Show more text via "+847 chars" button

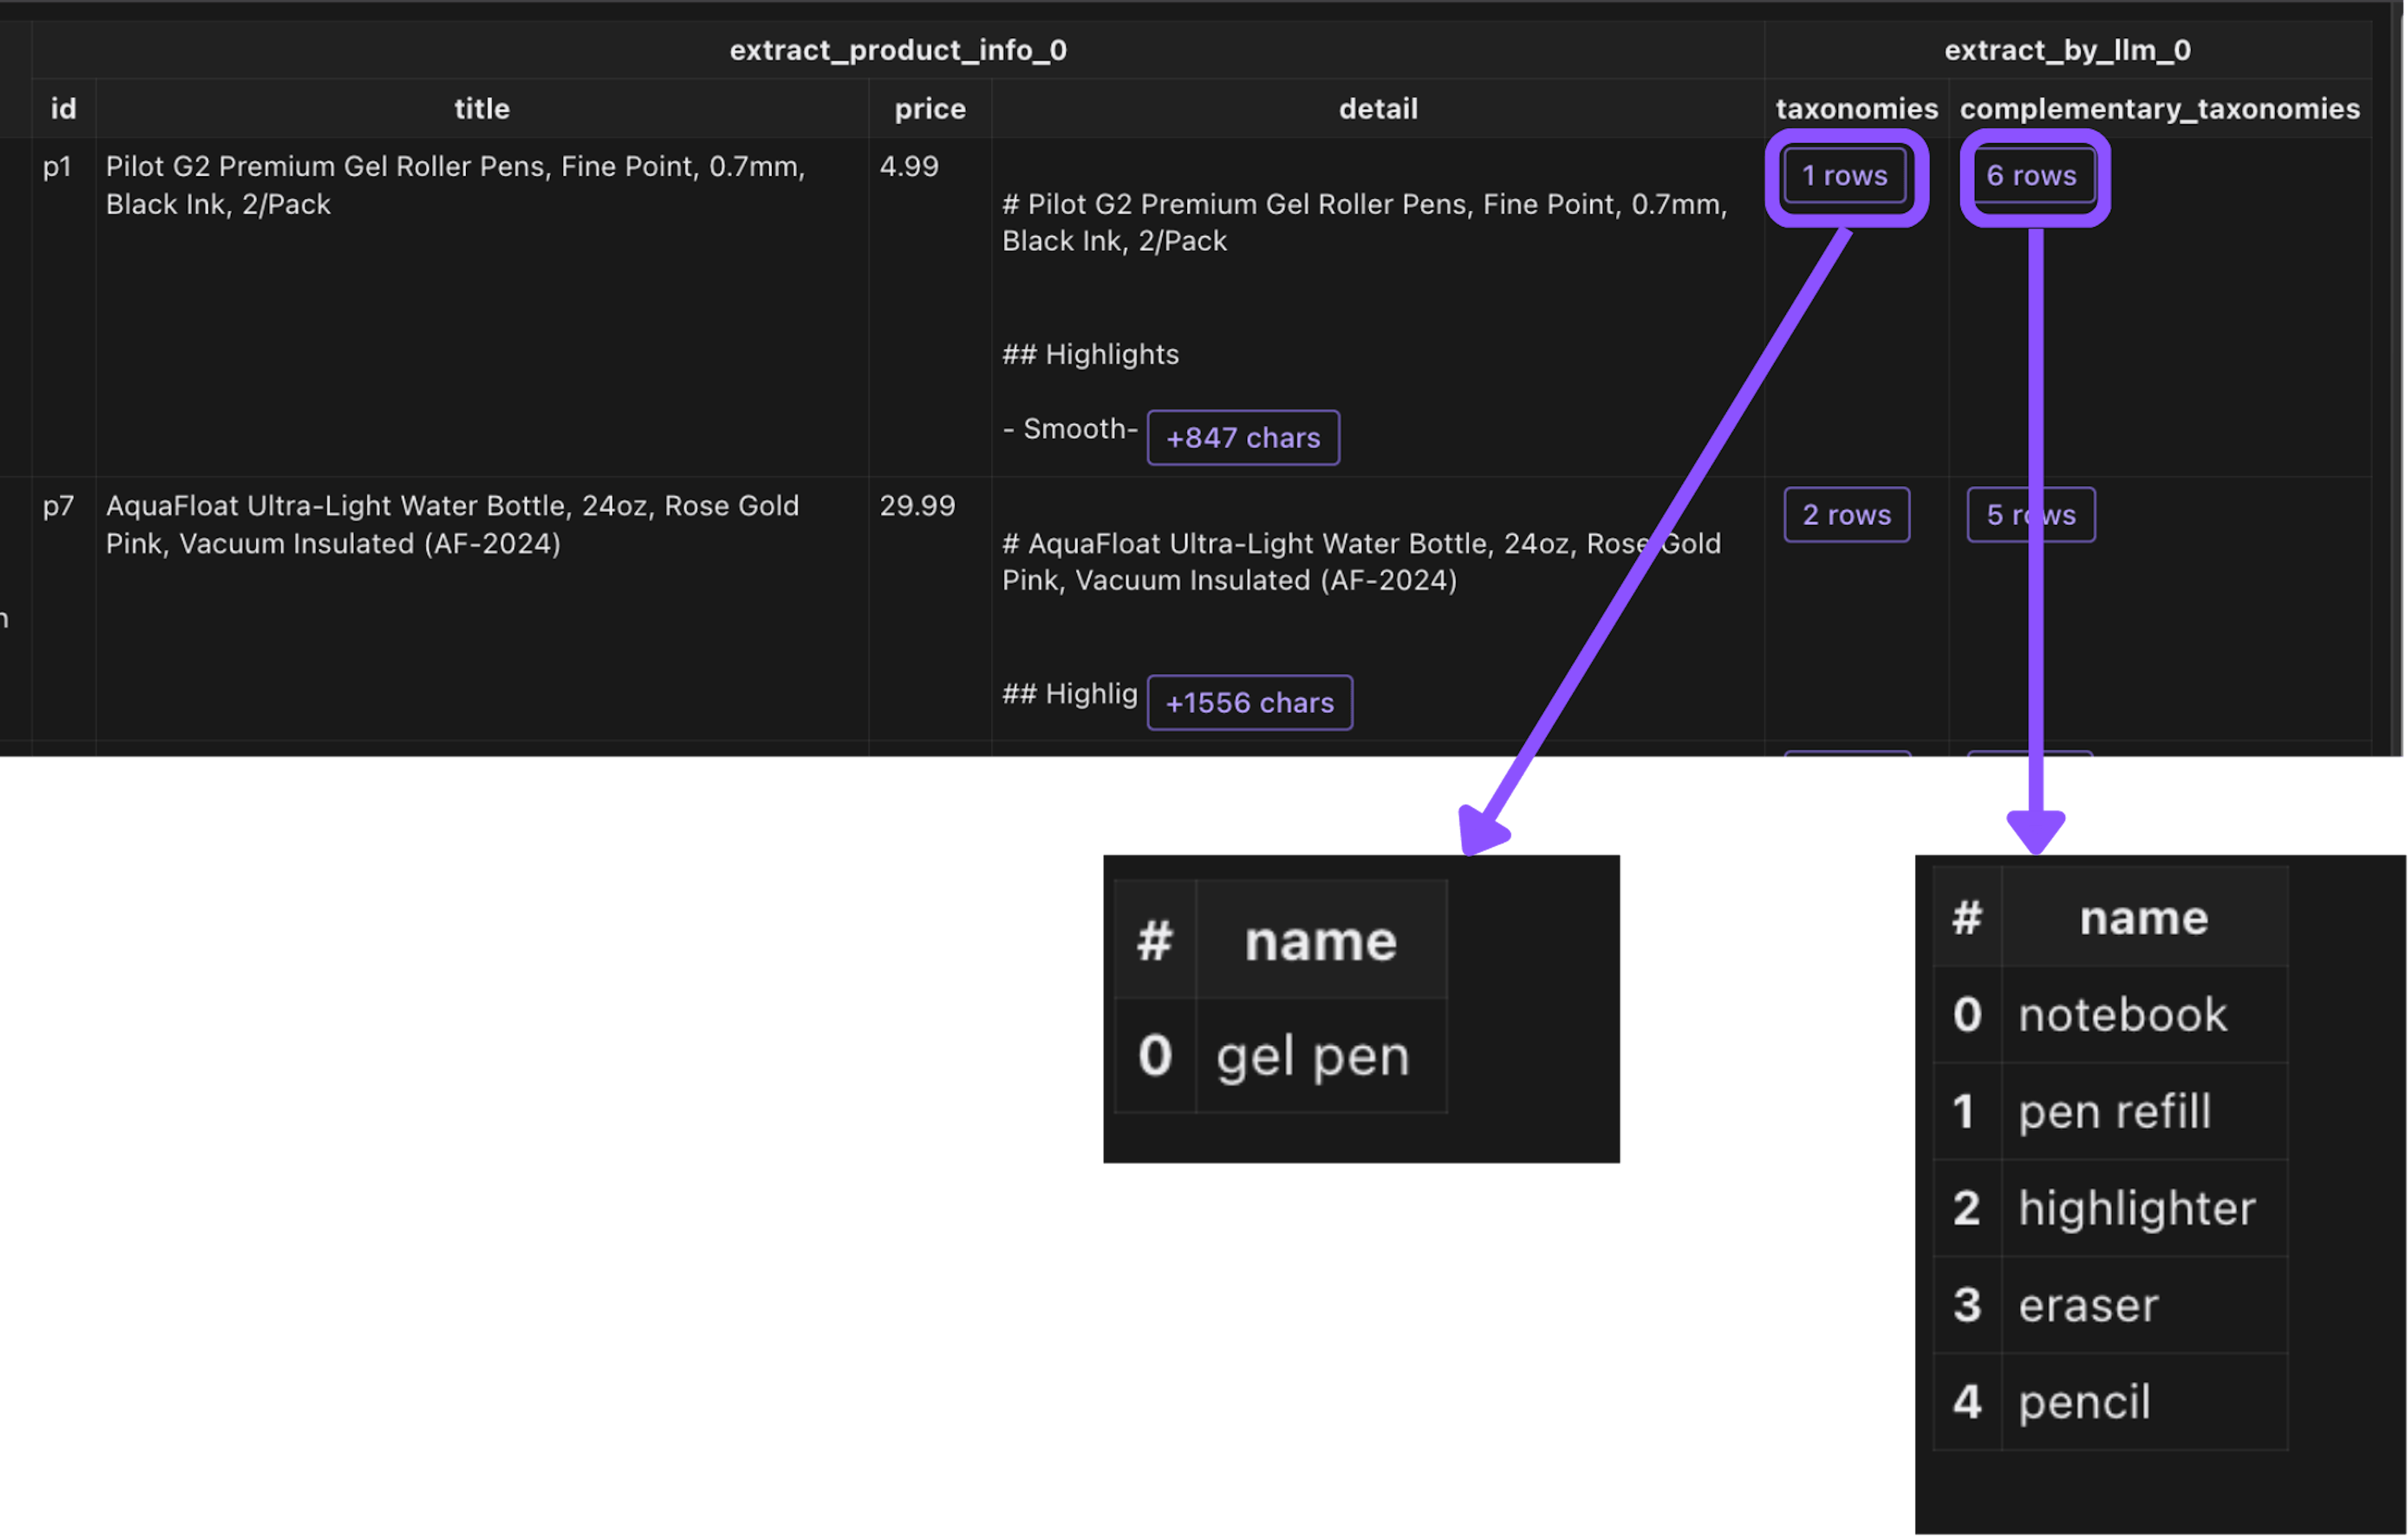1242,438
